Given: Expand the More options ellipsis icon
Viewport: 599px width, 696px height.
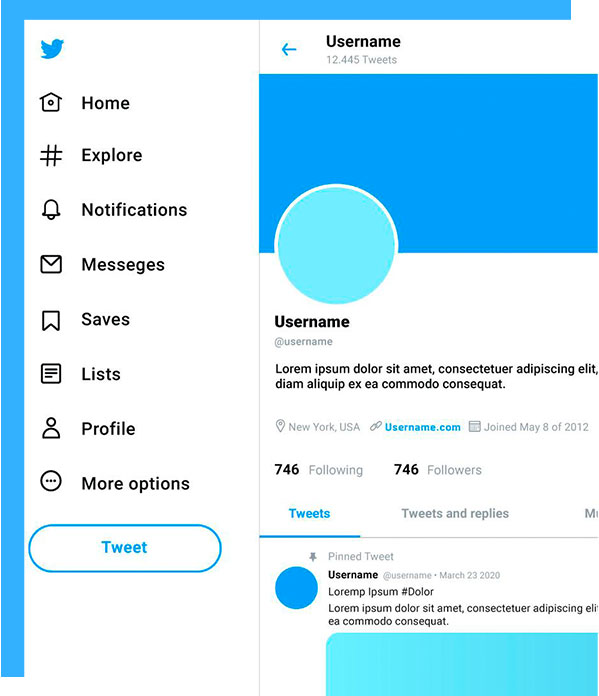Looking at the screenshot, I should [x=51, y=481].
